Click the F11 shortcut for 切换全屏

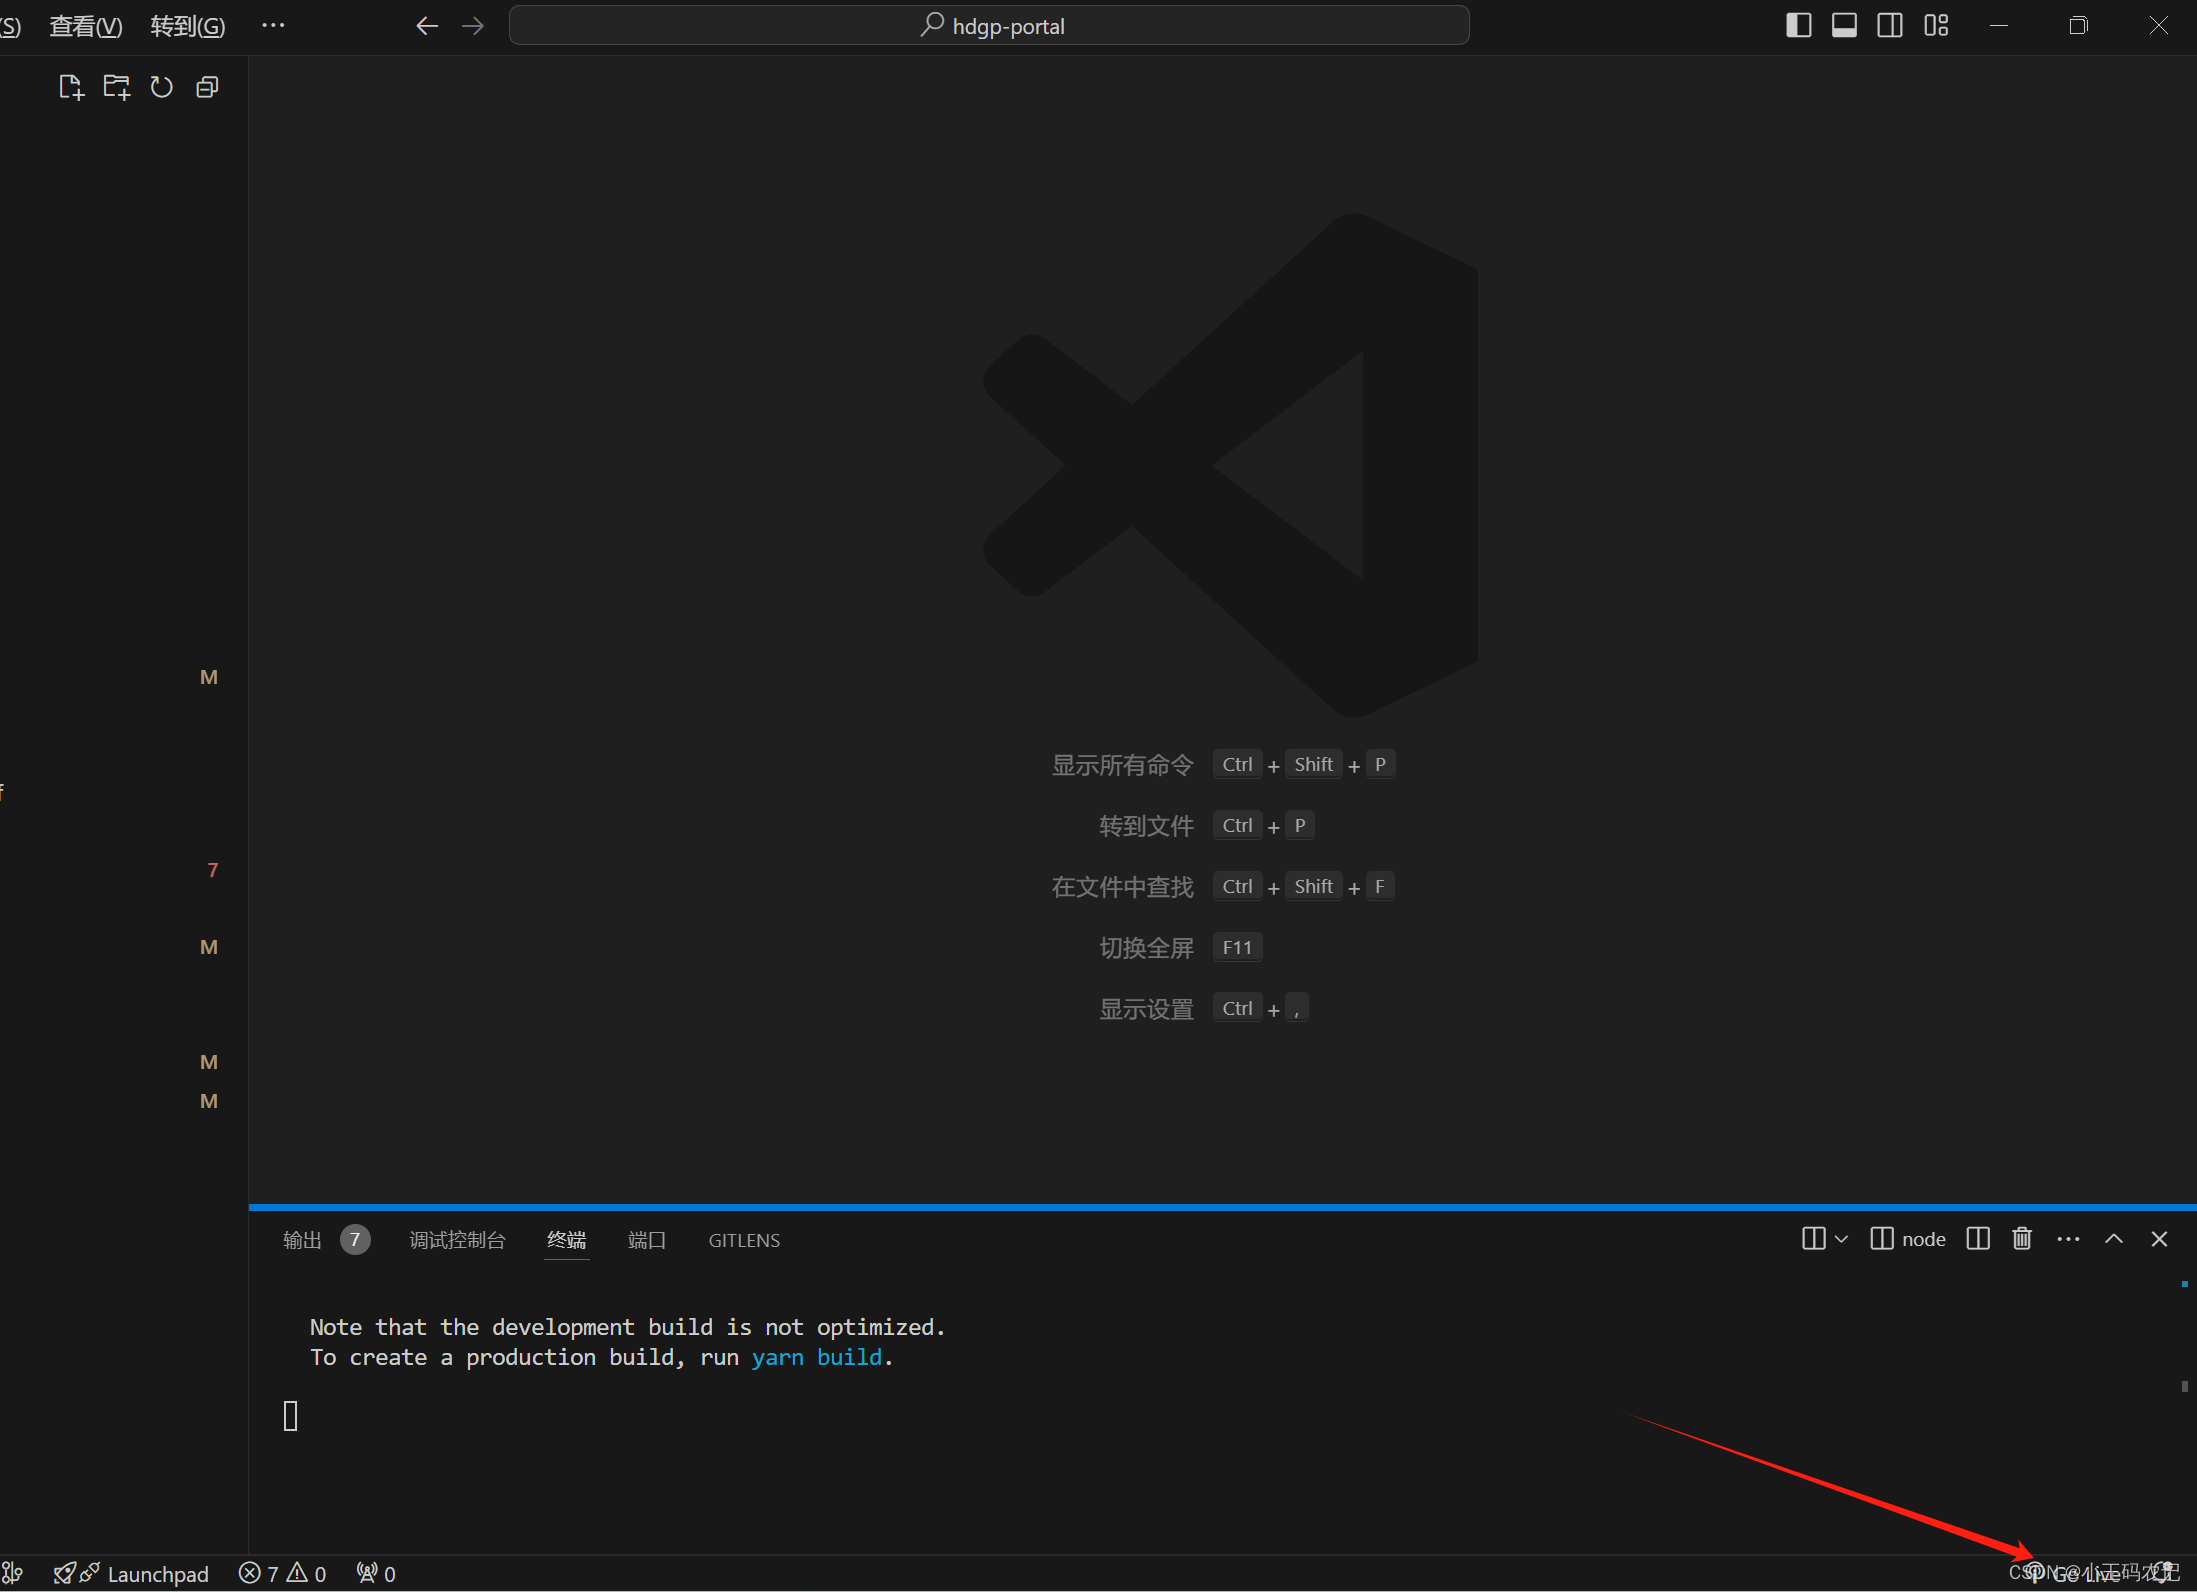coord(1237,948)
